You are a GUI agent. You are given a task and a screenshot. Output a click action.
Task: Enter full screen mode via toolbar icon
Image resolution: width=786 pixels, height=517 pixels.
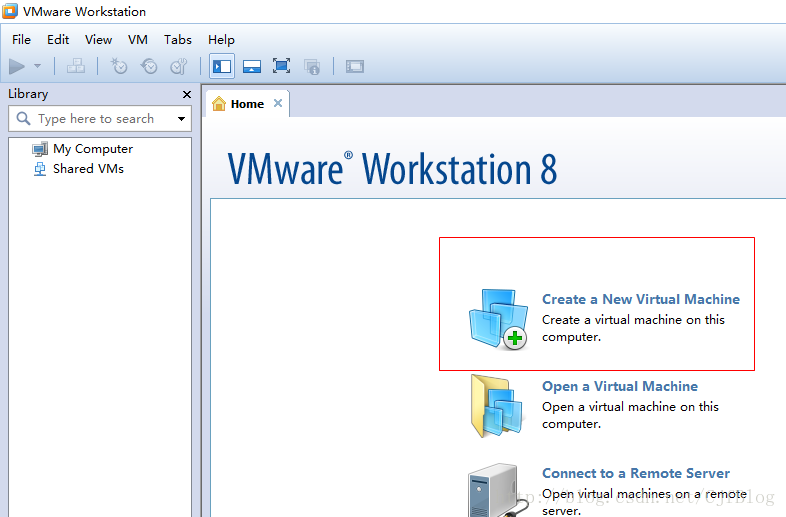coord(281,66)
